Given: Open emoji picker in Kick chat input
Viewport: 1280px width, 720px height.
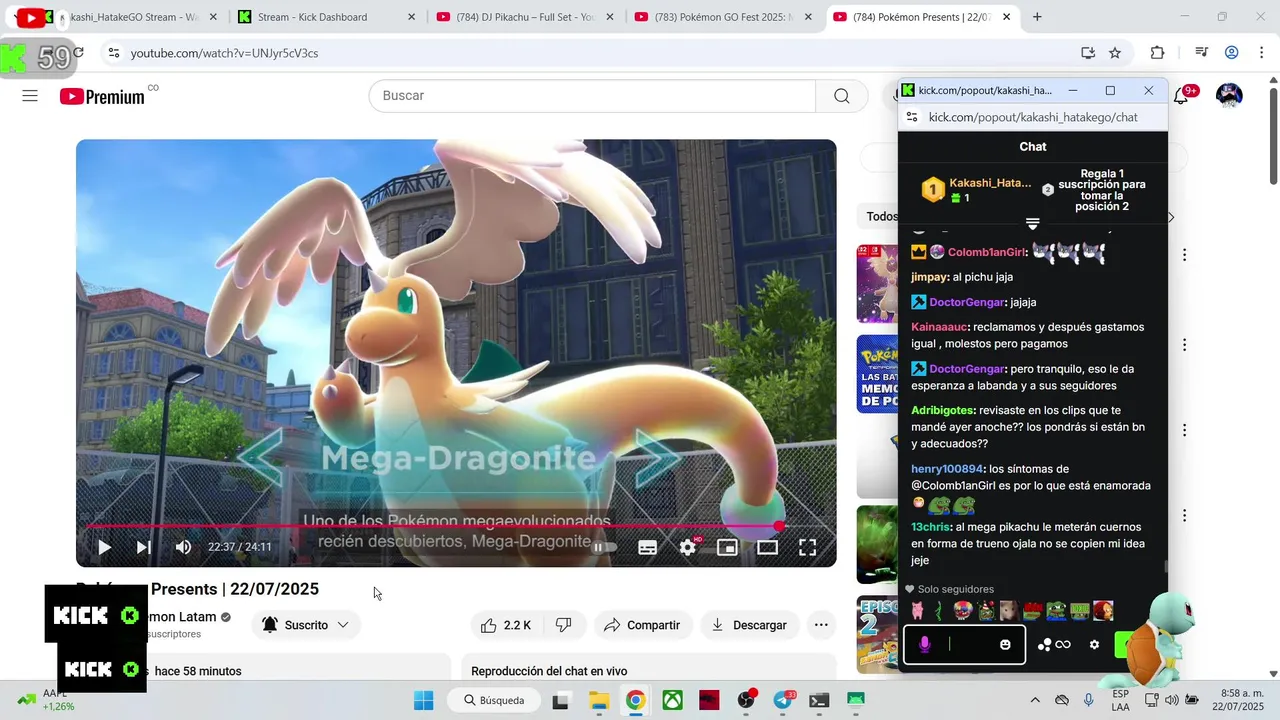Looking at the screenshot, I should click(1005, 645).
